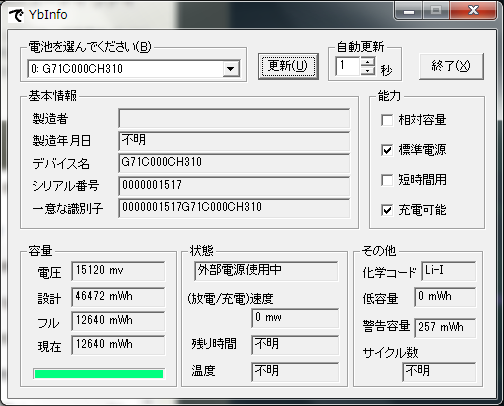
Task: Increase auto-update seconds with up arrow
Action: tap(368, 61)
